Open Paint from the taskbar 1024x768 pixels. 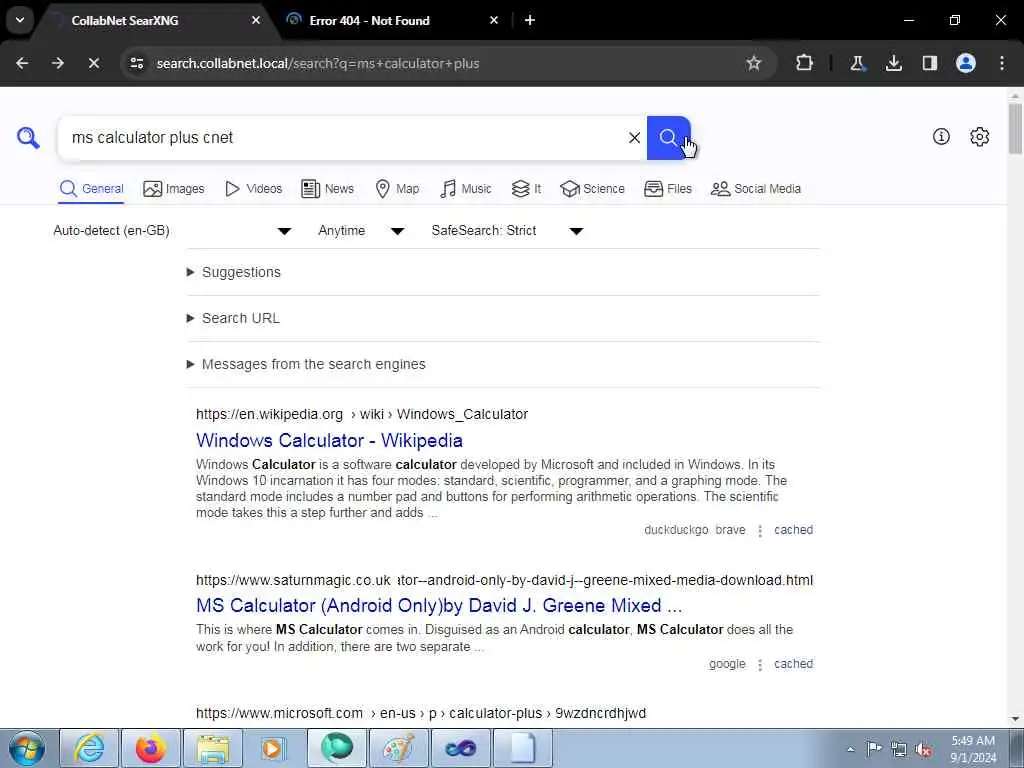point(398,748)
